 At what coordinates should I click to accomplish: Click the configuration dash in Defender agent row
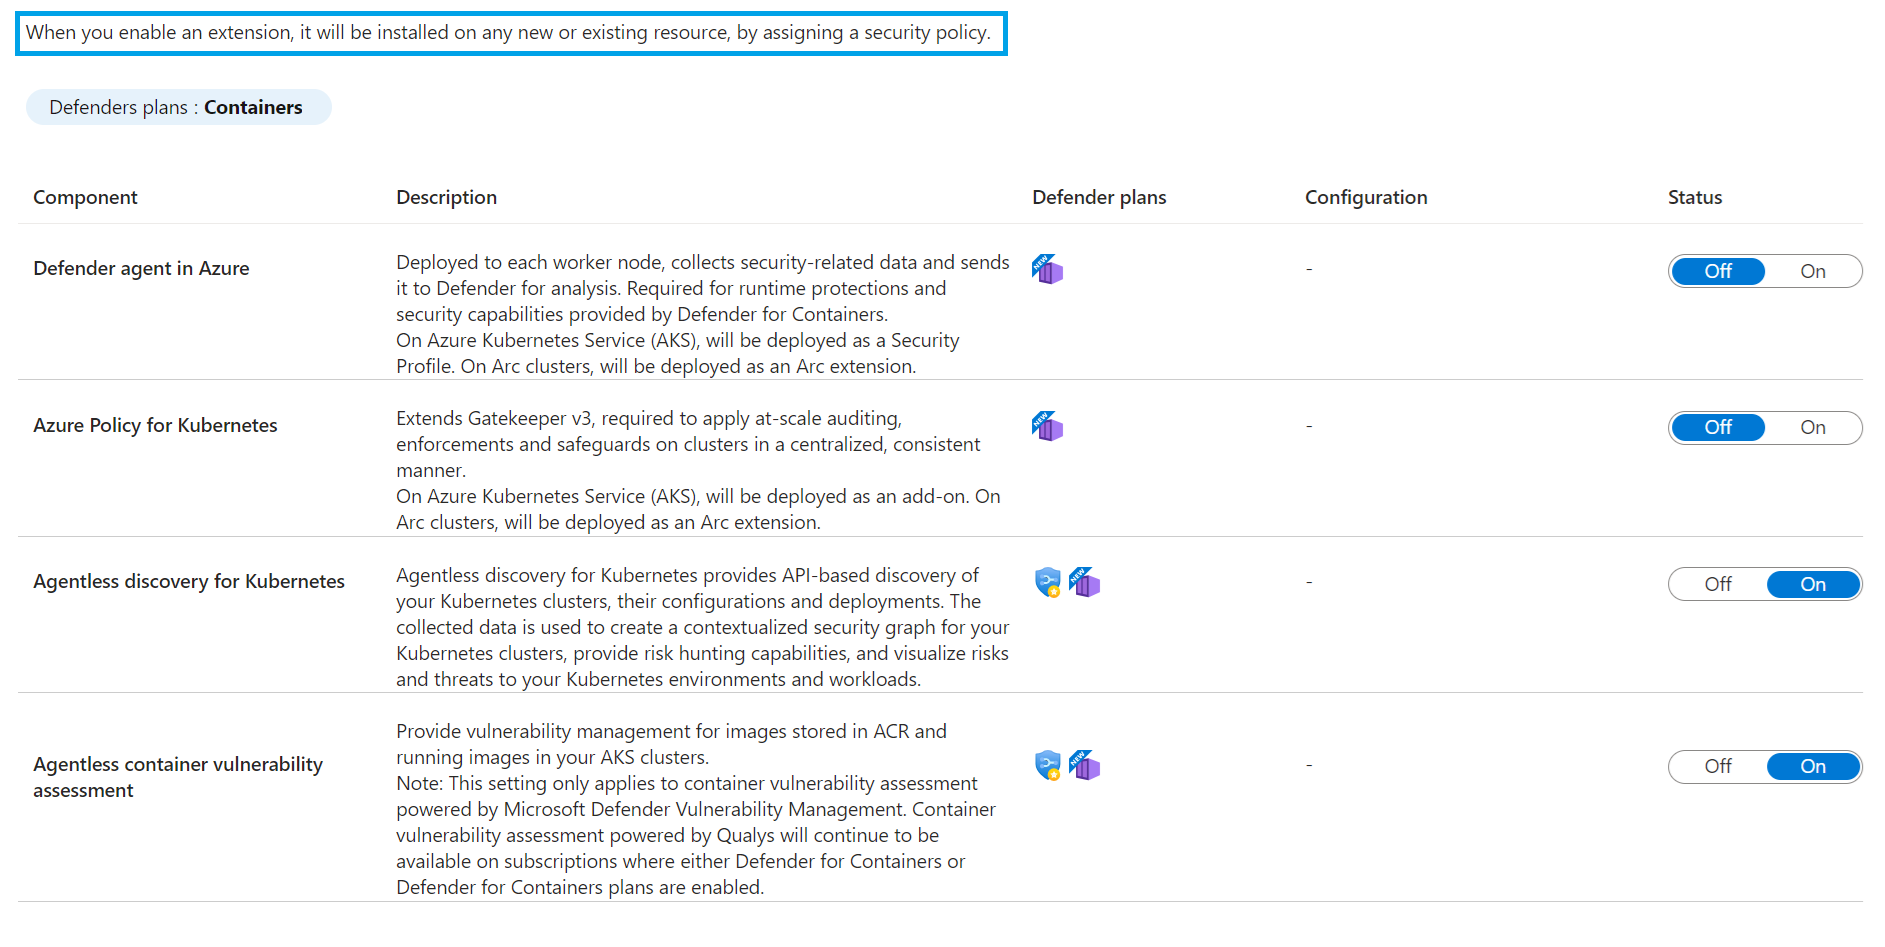[1309, 269]
